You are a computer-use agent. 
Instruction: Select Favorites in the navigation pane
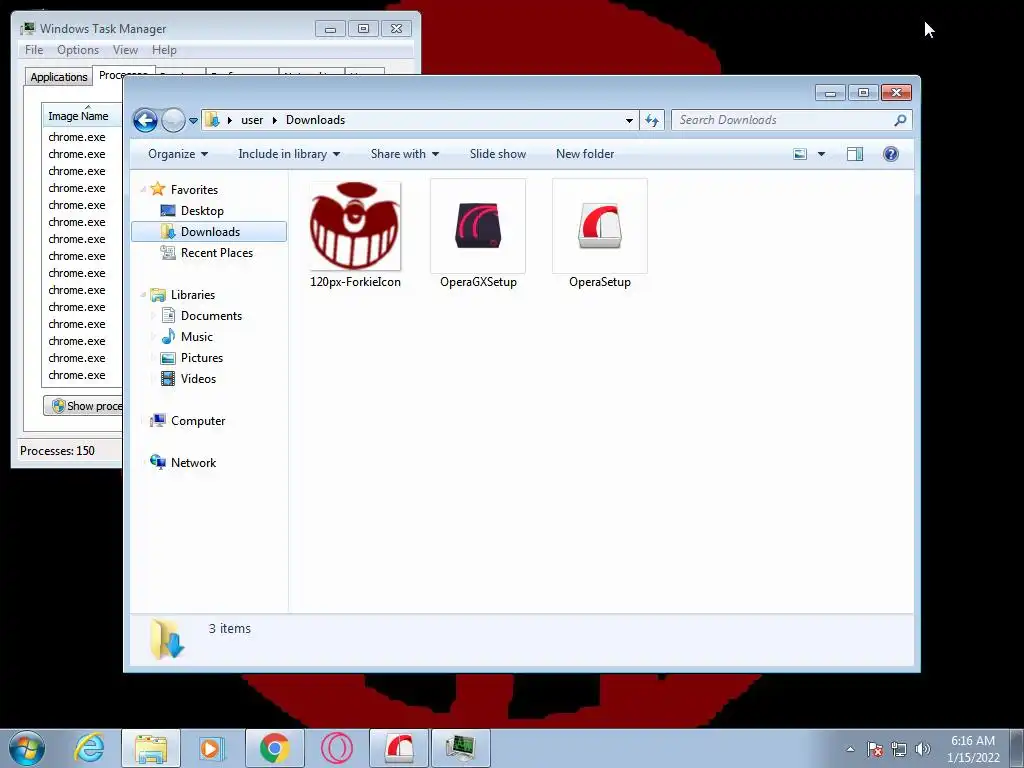(194, 190)
